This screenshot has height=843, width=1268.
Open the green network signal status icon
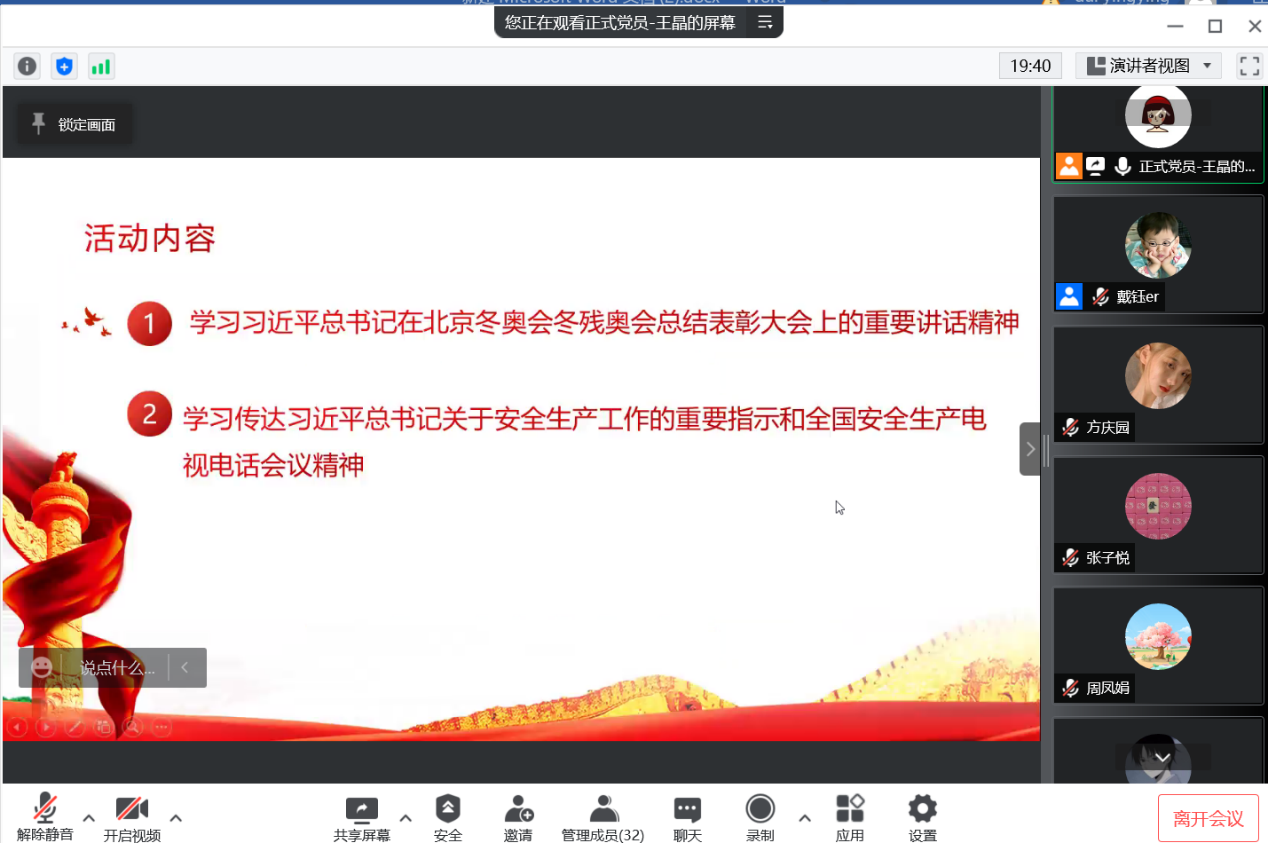[101, 66]
